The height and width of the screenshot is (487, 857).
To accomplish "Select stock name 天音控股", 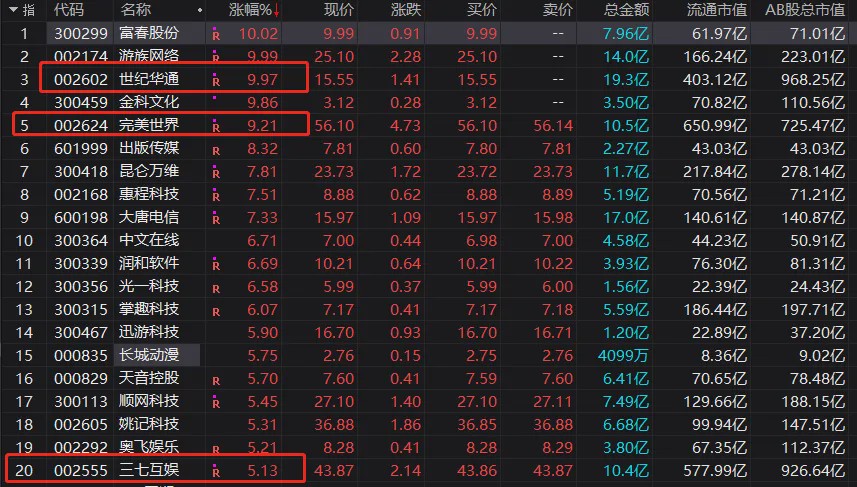I will coord(149,378).
